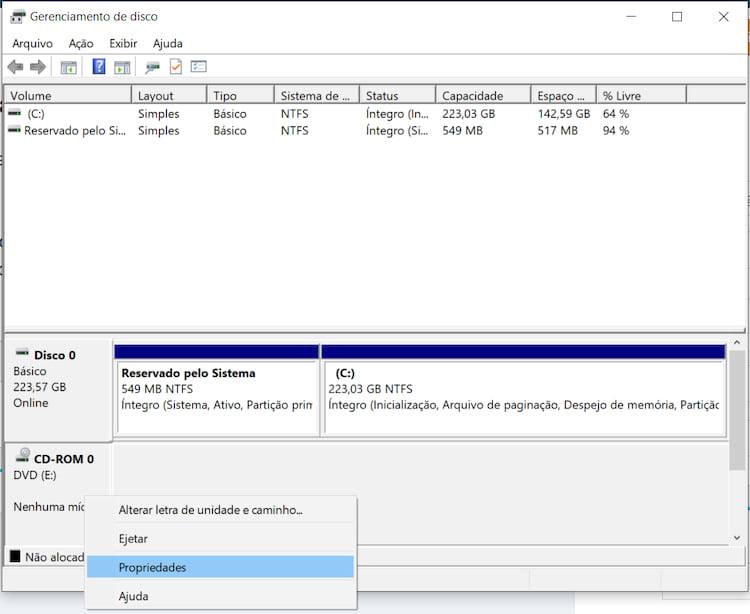Click the 517 MB free space cell
Screen dimensions: 750x614
557,131
